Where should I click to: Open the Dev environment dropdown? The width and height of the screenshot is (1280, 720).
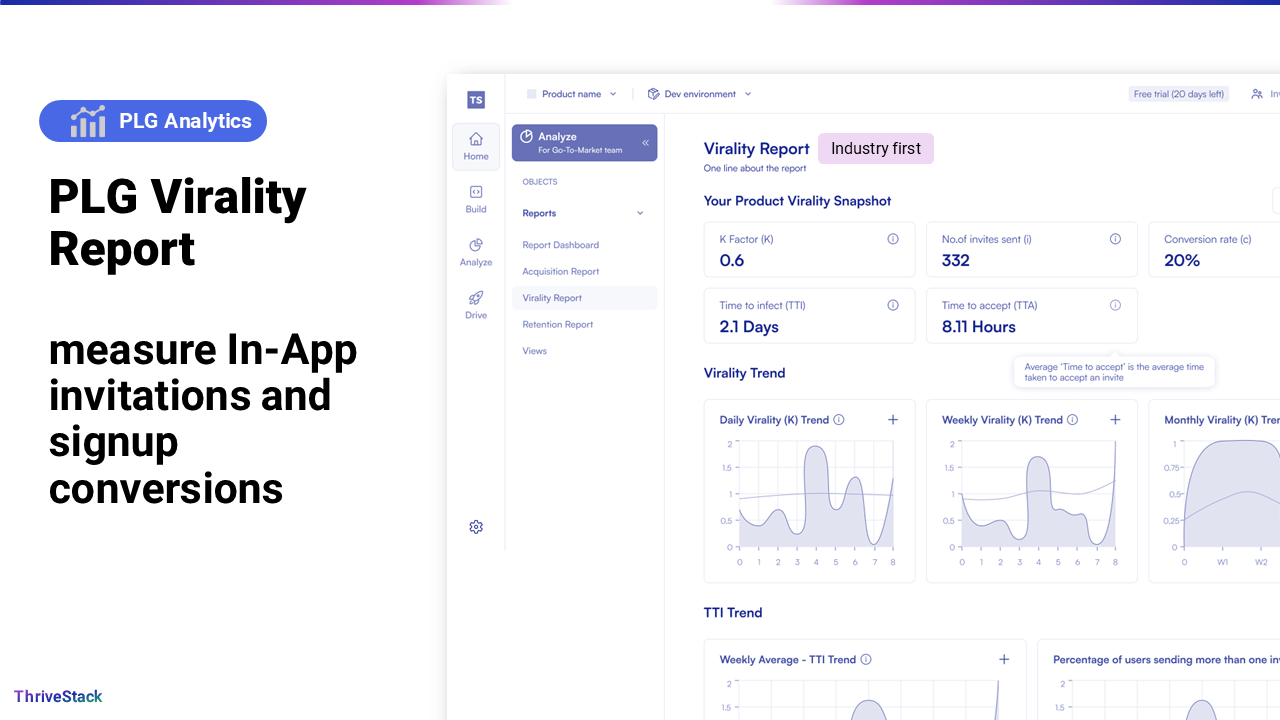click(x=699, y=94)
